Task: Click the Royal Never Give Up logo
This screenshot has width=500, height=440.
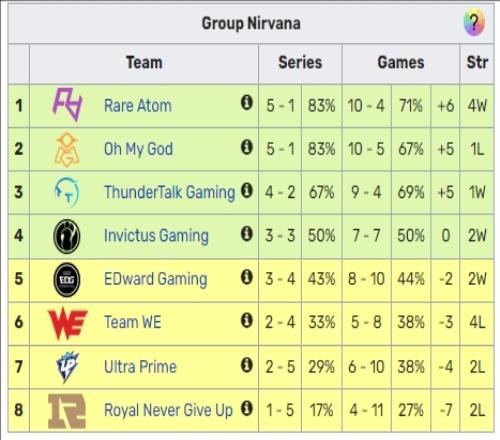Action: click(x=67, y=411)
